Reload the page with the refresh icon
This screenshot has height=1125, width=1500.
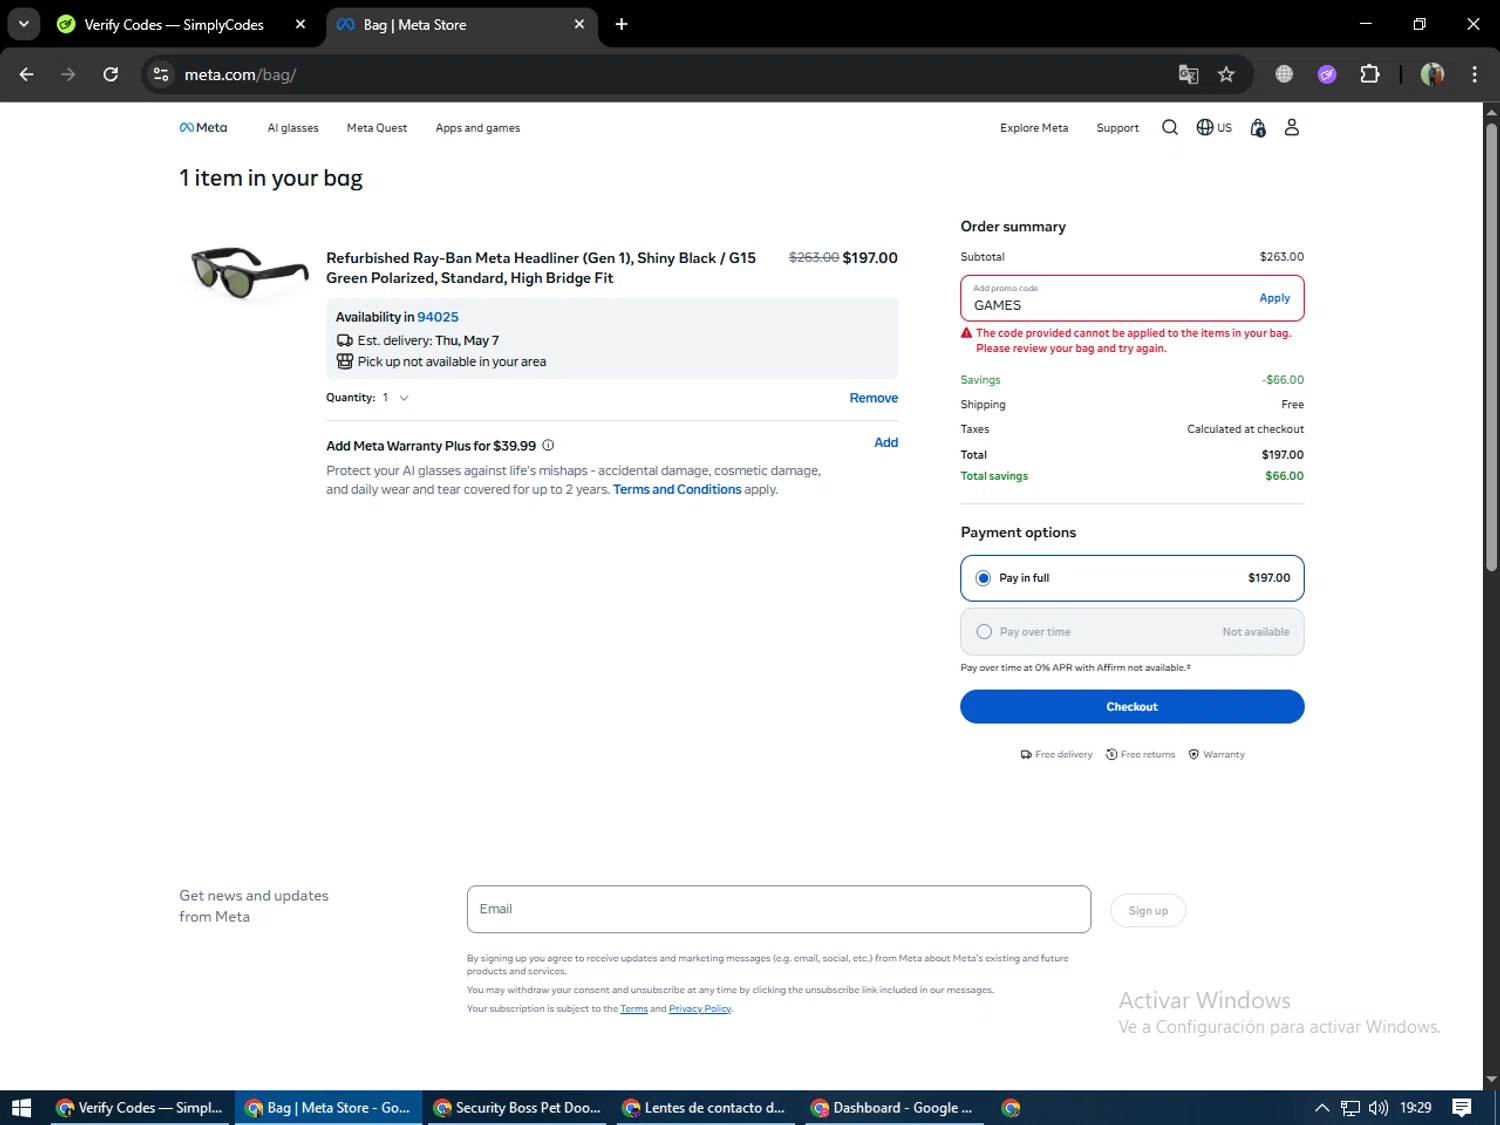pos(110,74)
